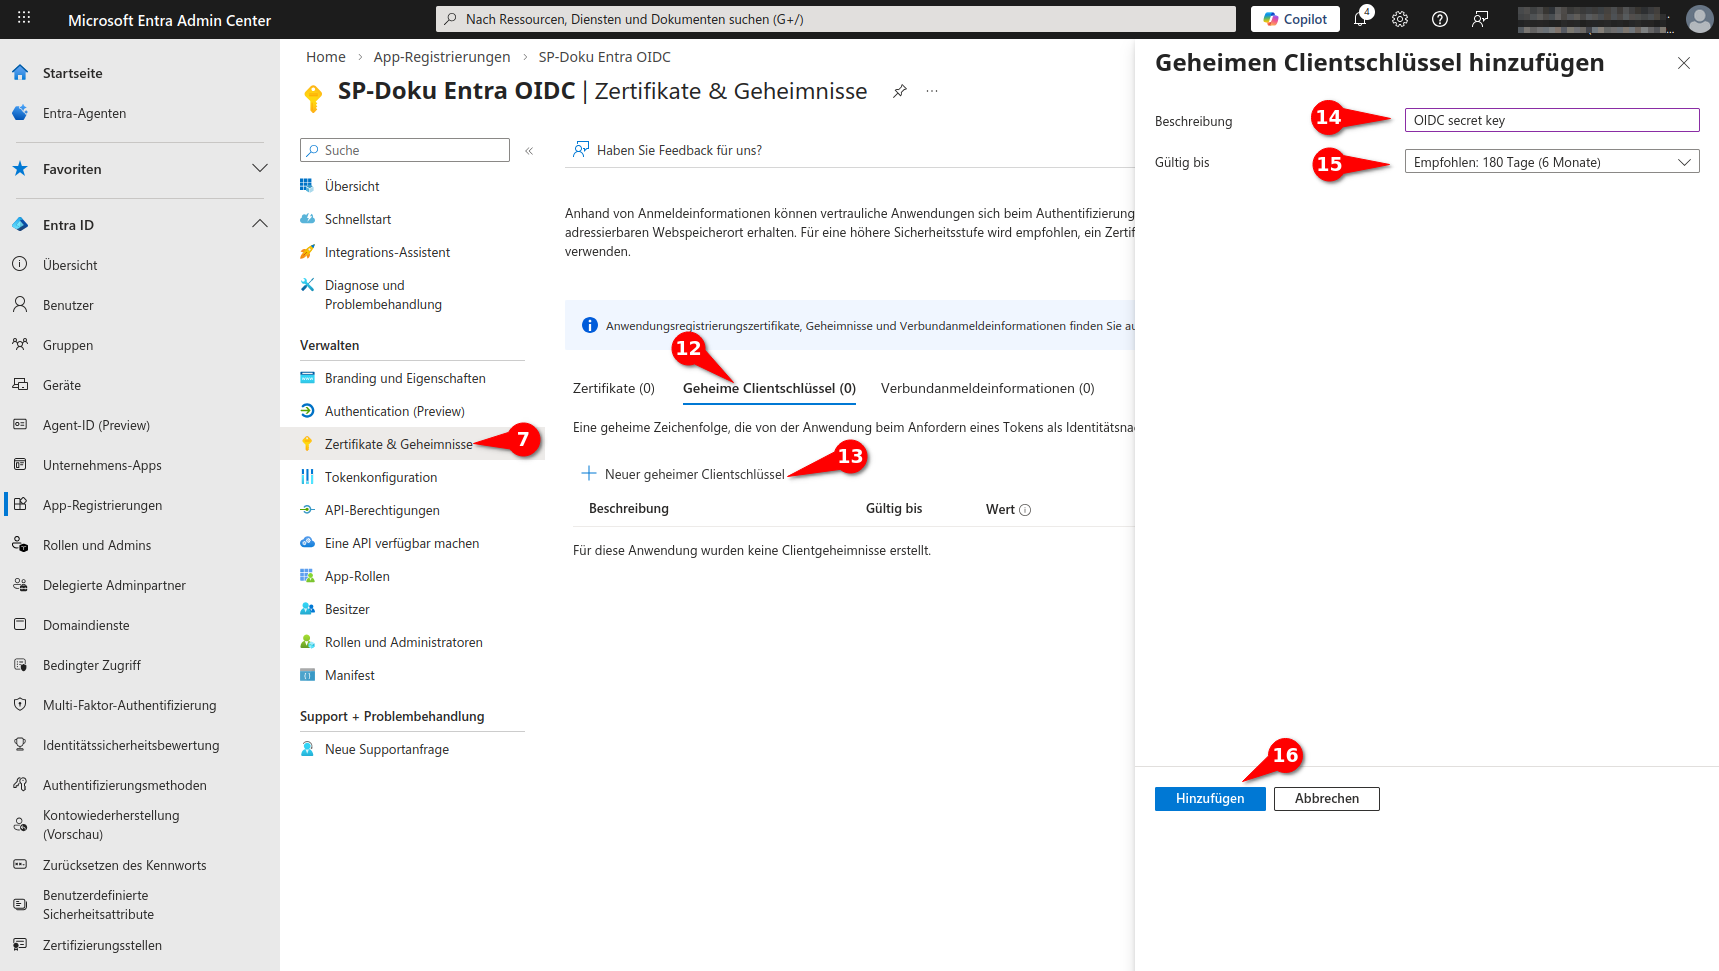The image size is (1719, 971).
Task: Collapse the Entra ID section
Action: click(x=259, y=225)
